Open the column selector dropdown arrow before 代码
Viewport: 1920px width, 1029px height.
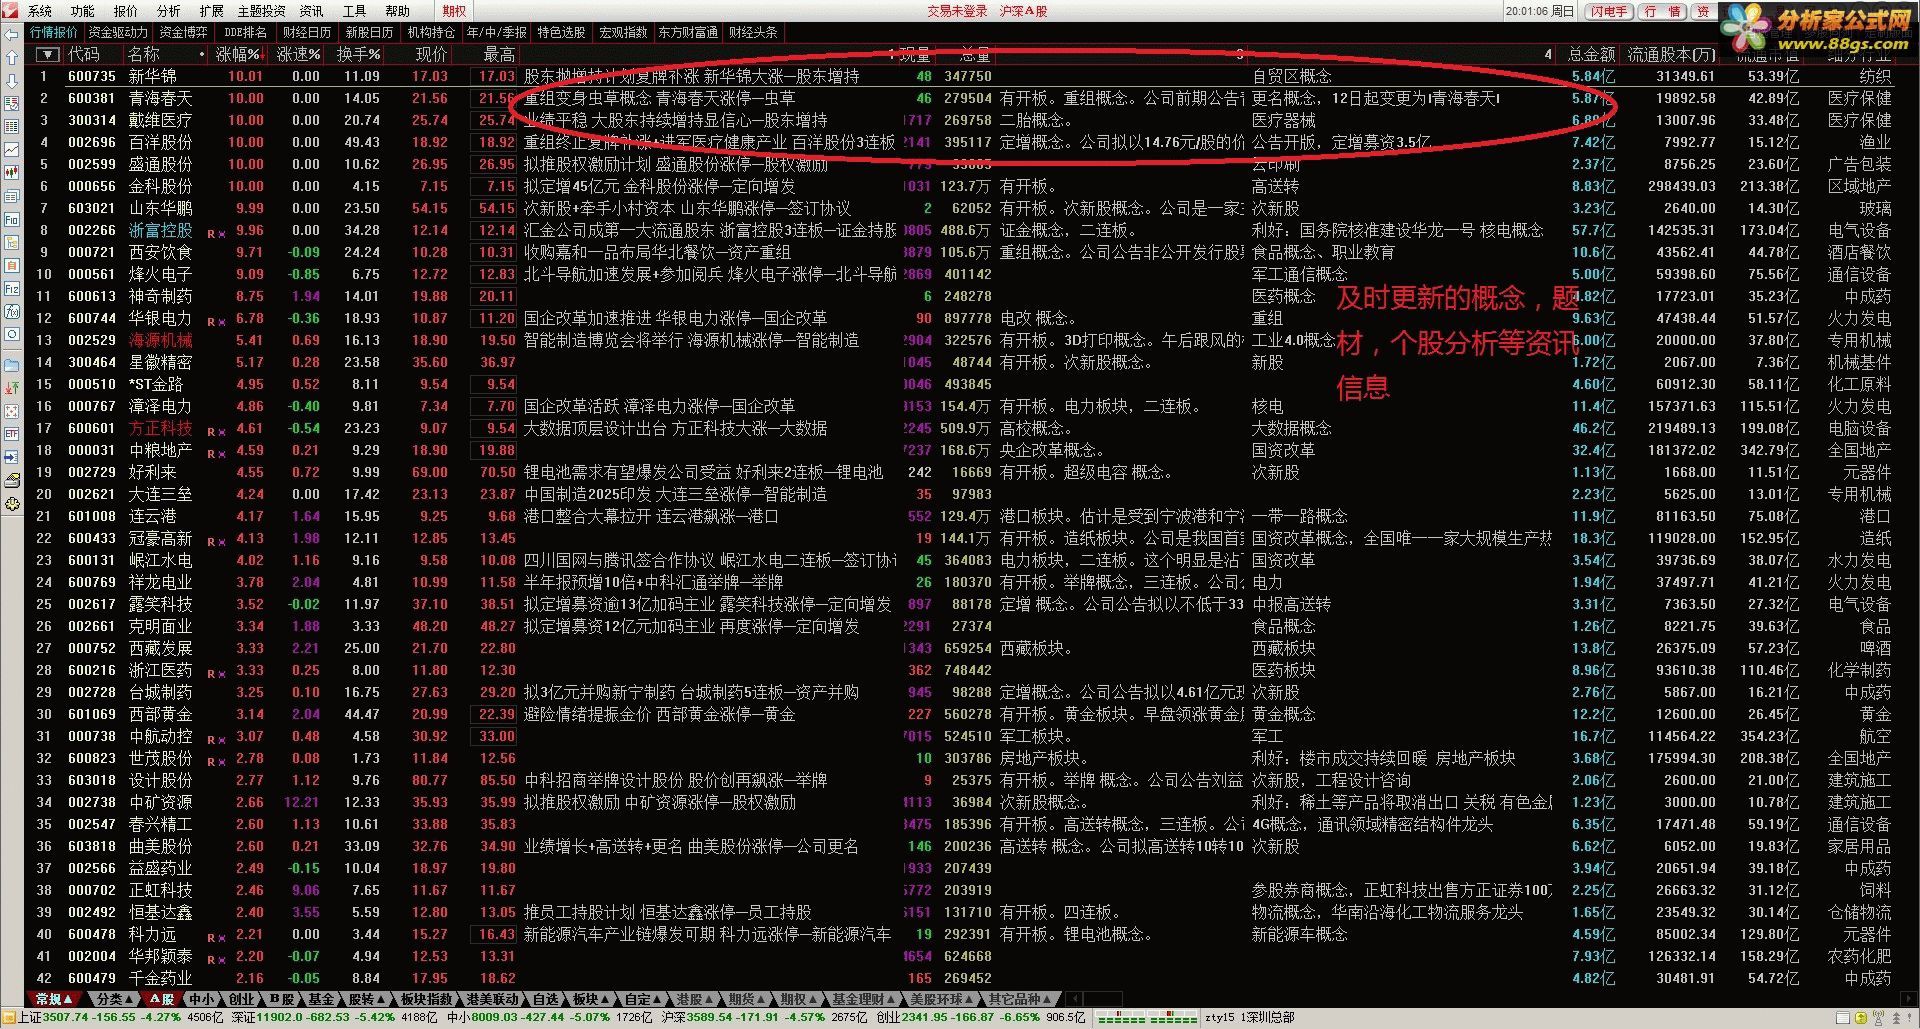[47, 54]
